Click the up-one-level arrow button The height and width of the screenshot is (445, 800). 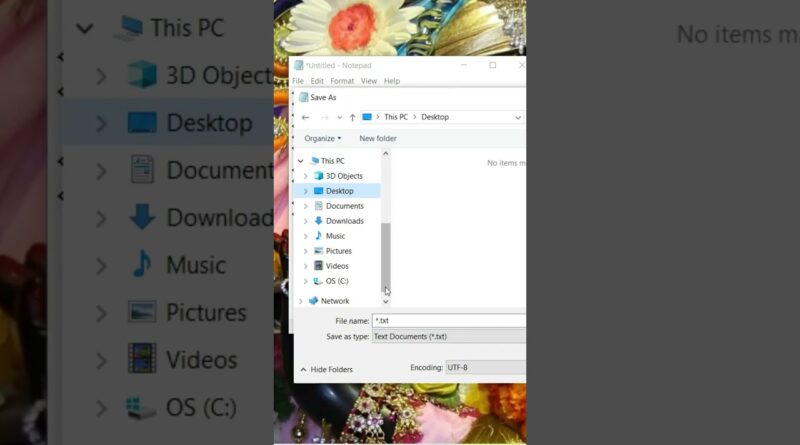coord(352,117)
